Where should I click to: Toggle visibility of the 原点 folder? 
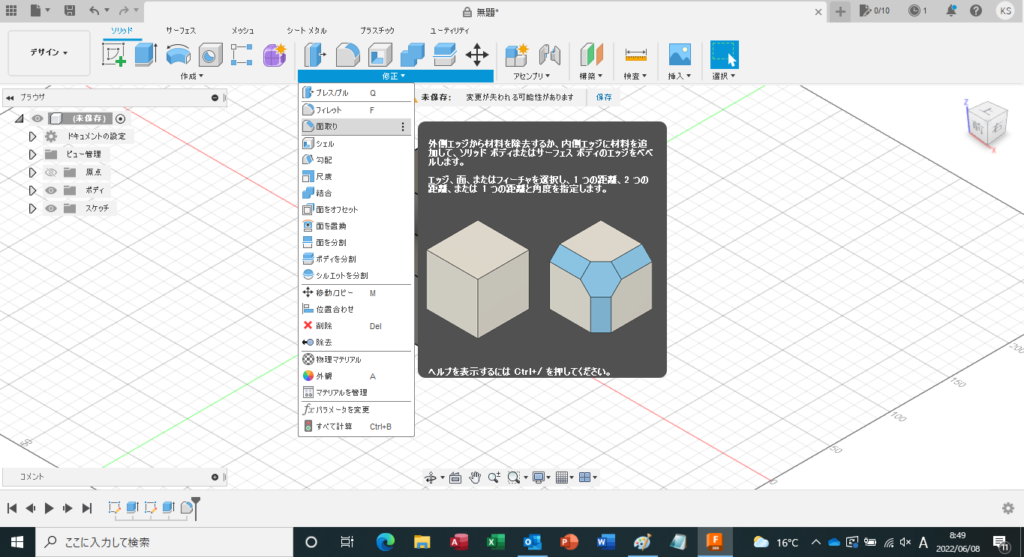click(x=51, y=172)
